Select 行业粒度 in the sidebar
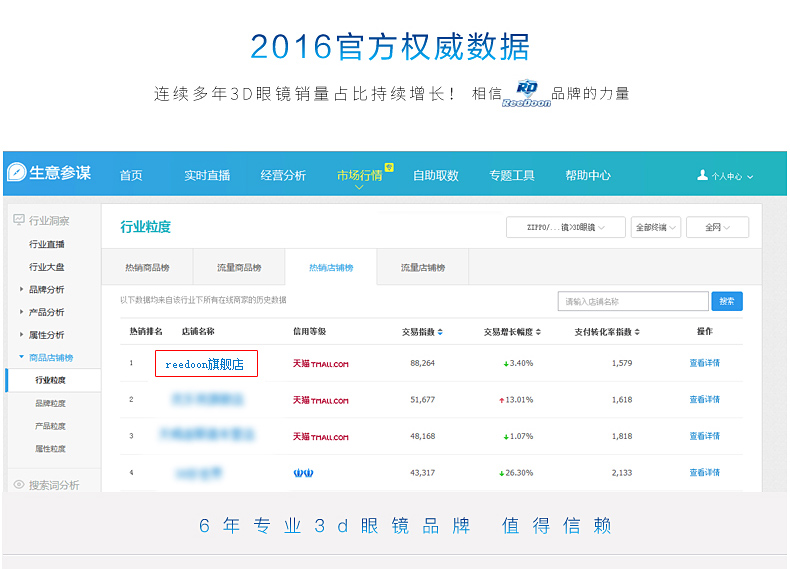Image resolution: width=790 pixels, height=569 pixels. (x=50, y=380)
